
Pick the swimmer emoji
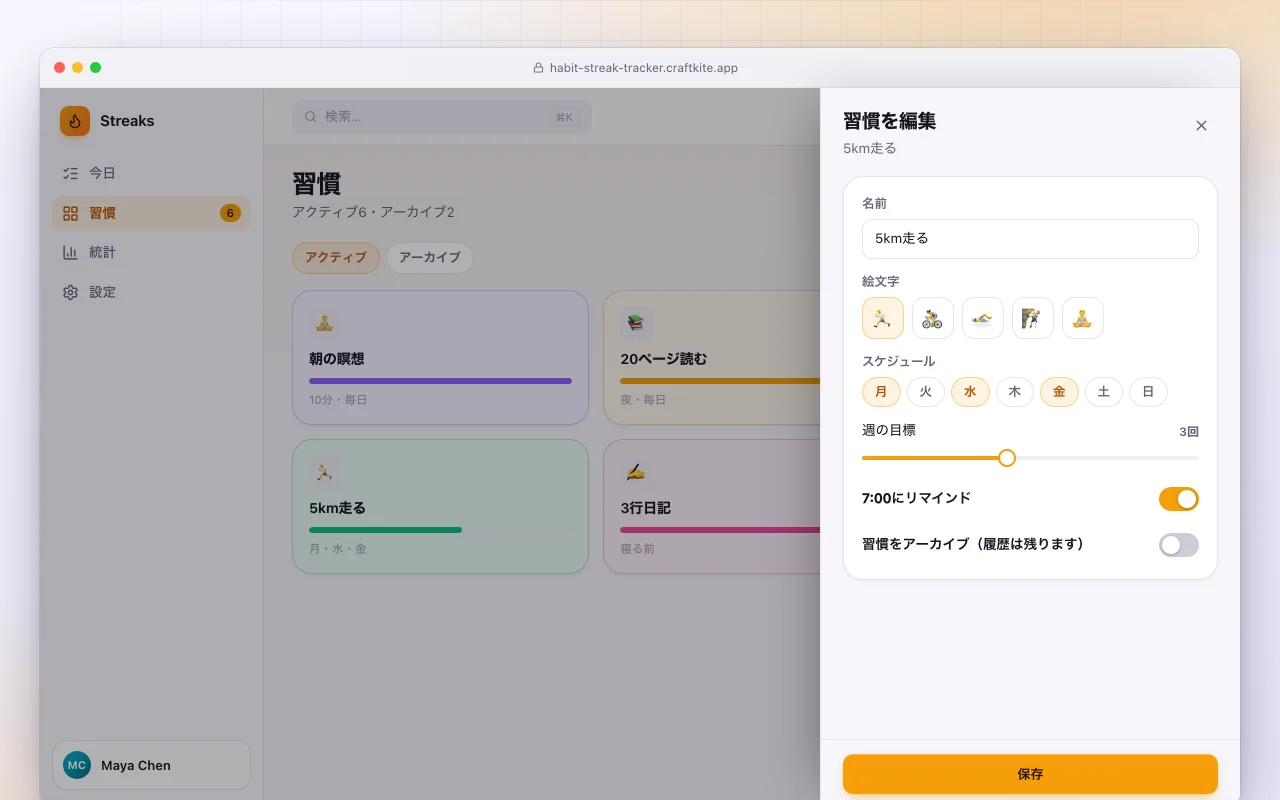pos(983,318)
